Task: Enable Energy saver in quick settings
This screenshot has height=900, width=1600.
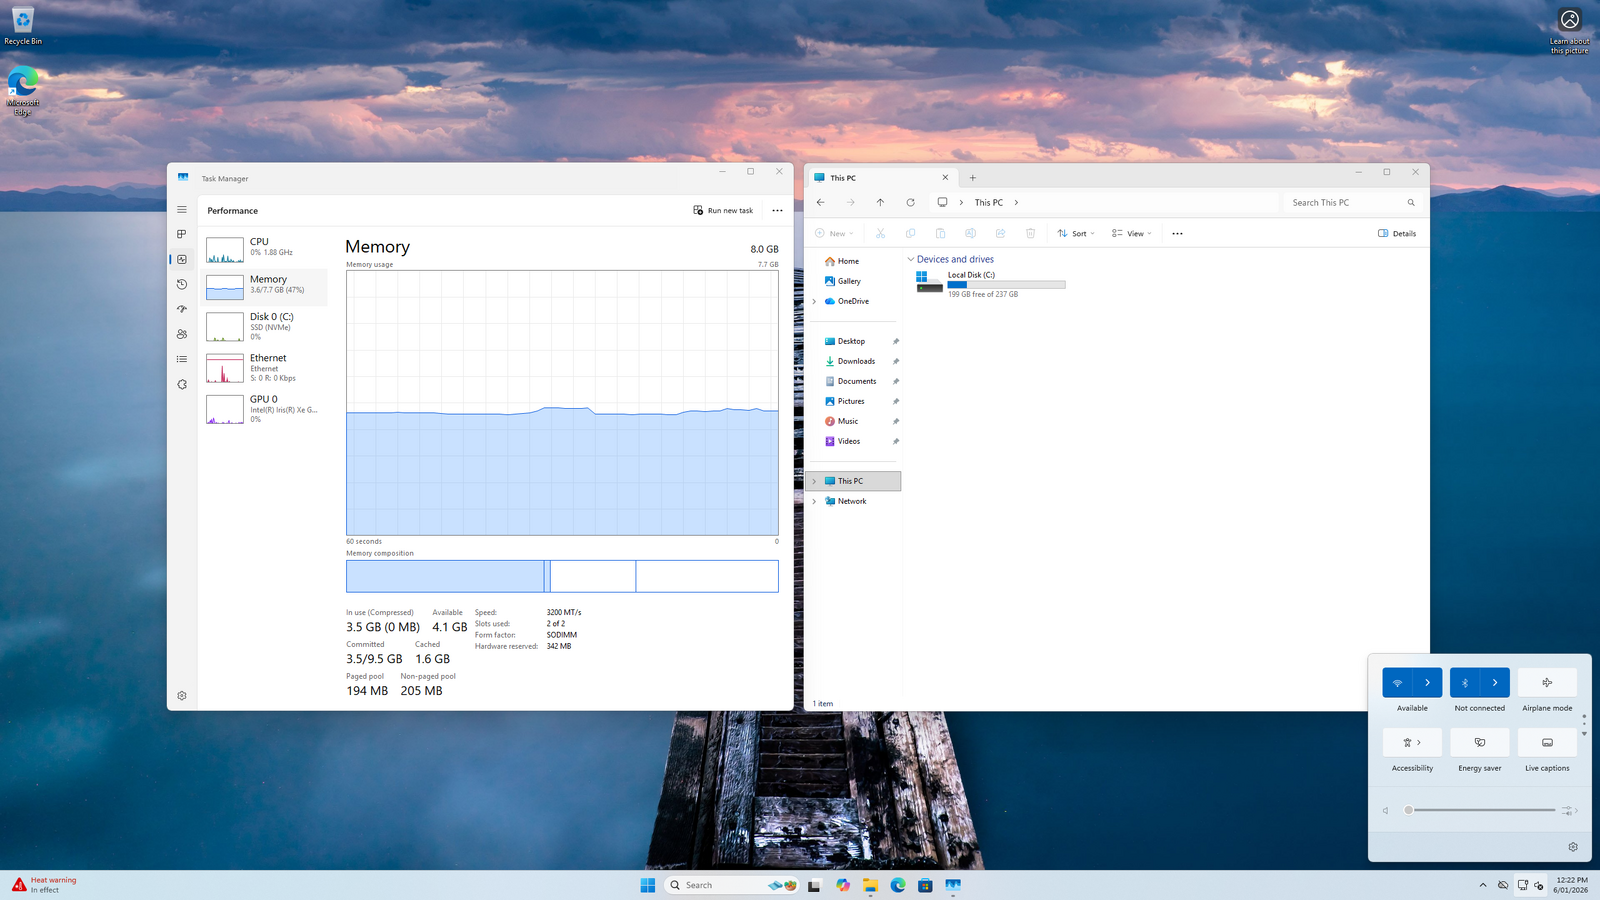Action: (x=1480, y=743)
